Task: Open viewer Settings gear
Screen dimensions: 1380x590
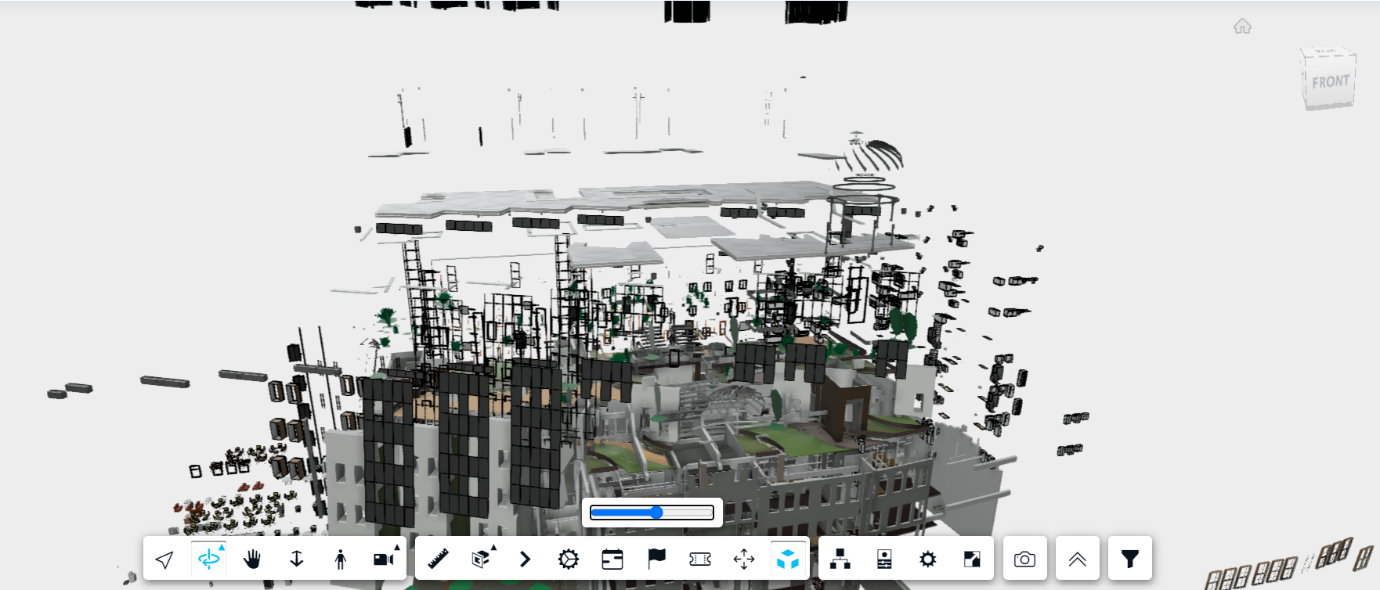Action: pos(928,559)
